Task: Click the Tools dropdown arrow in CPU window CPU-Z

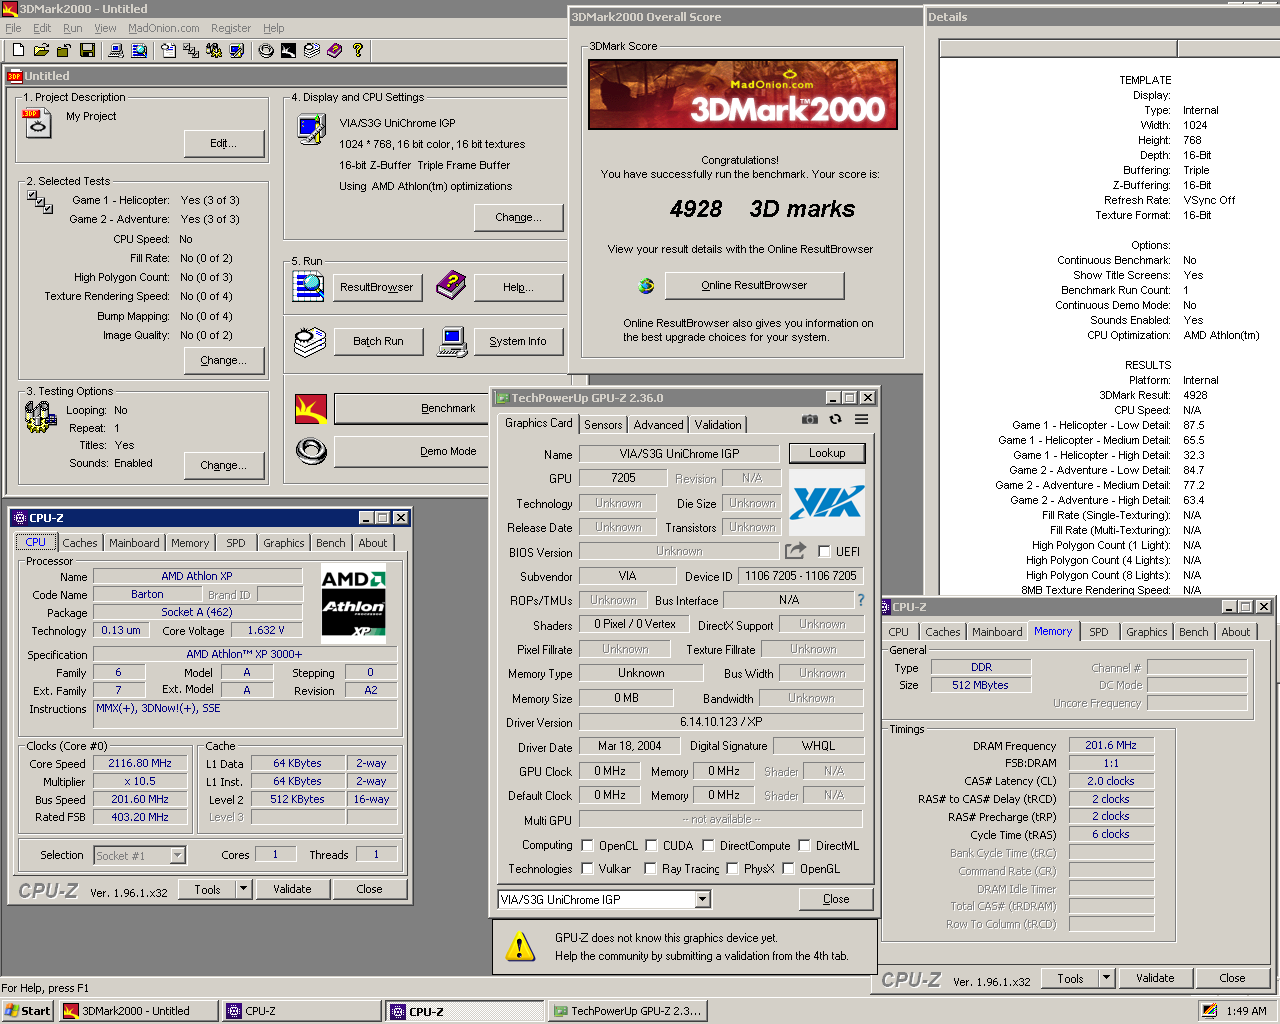Action: [x=243, y=888]
